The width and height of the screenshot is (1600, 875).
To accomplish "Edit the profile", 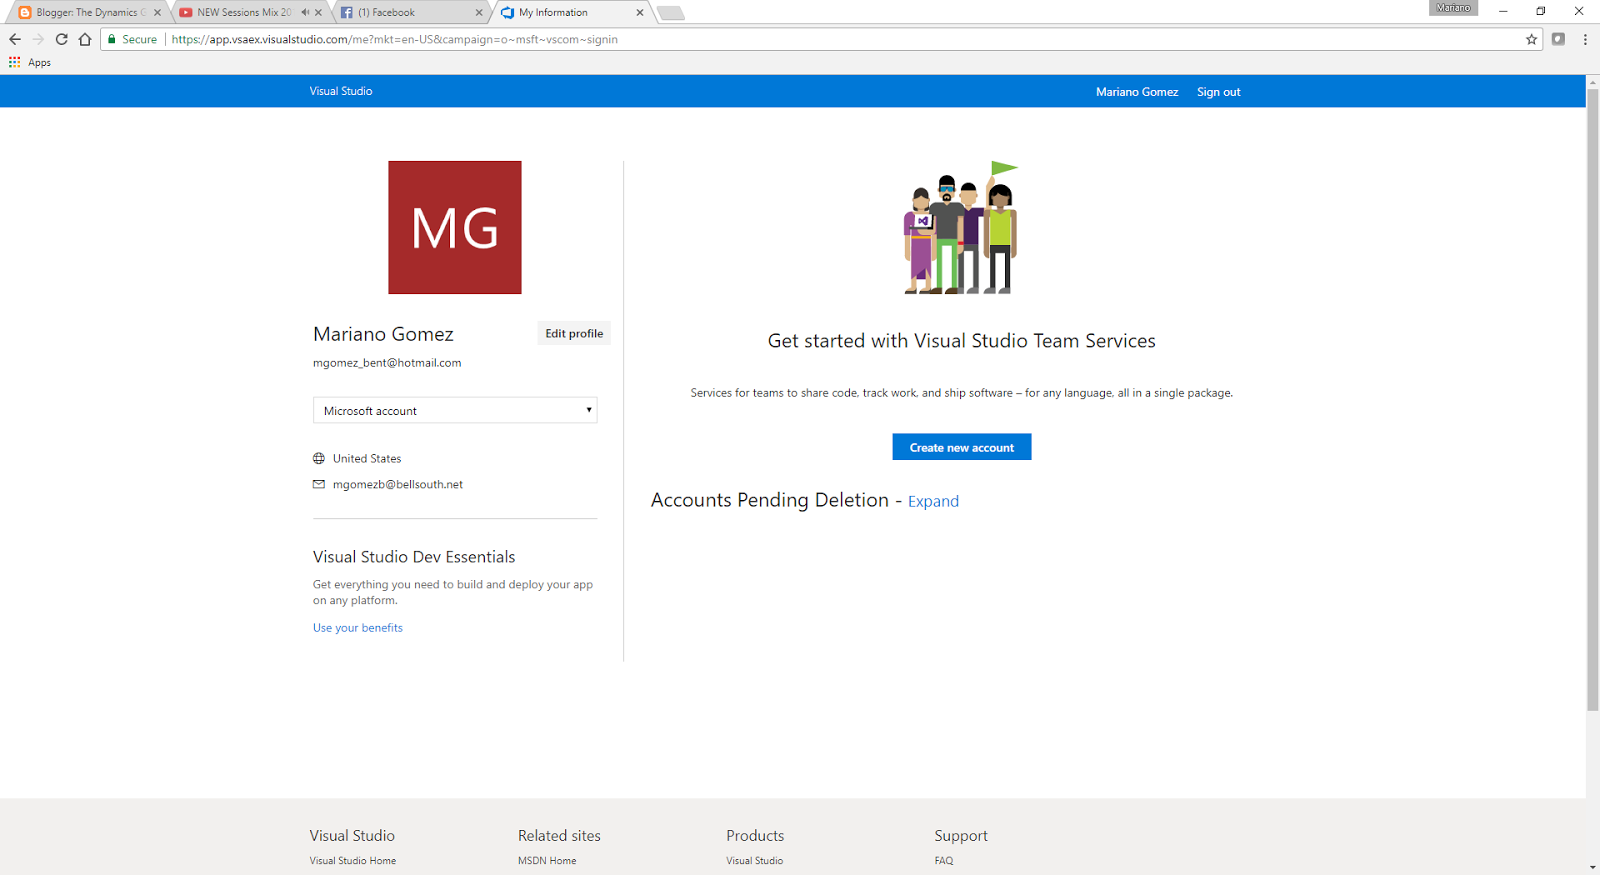I will point(574,333).
